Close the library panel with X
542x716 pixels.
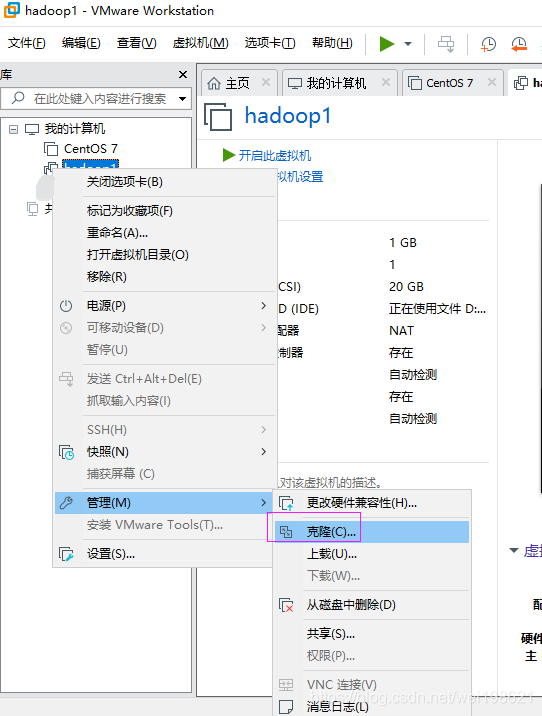pos(183,74)
